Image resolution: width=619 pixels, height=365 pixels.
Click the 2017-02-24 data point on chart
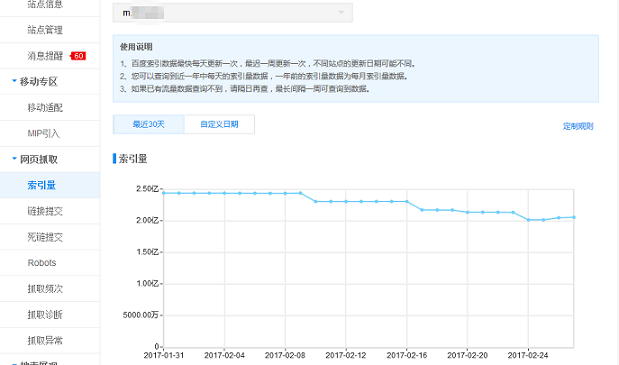tap(528, 220)
